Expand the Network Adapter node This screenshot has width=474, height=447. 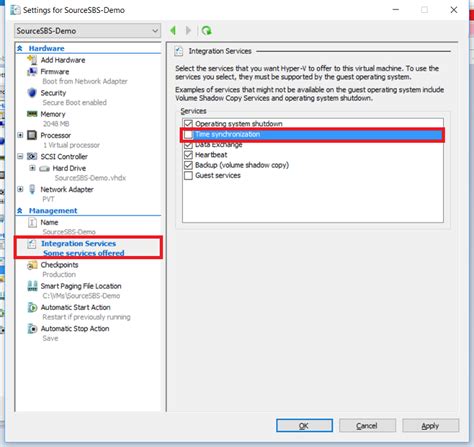20,189
